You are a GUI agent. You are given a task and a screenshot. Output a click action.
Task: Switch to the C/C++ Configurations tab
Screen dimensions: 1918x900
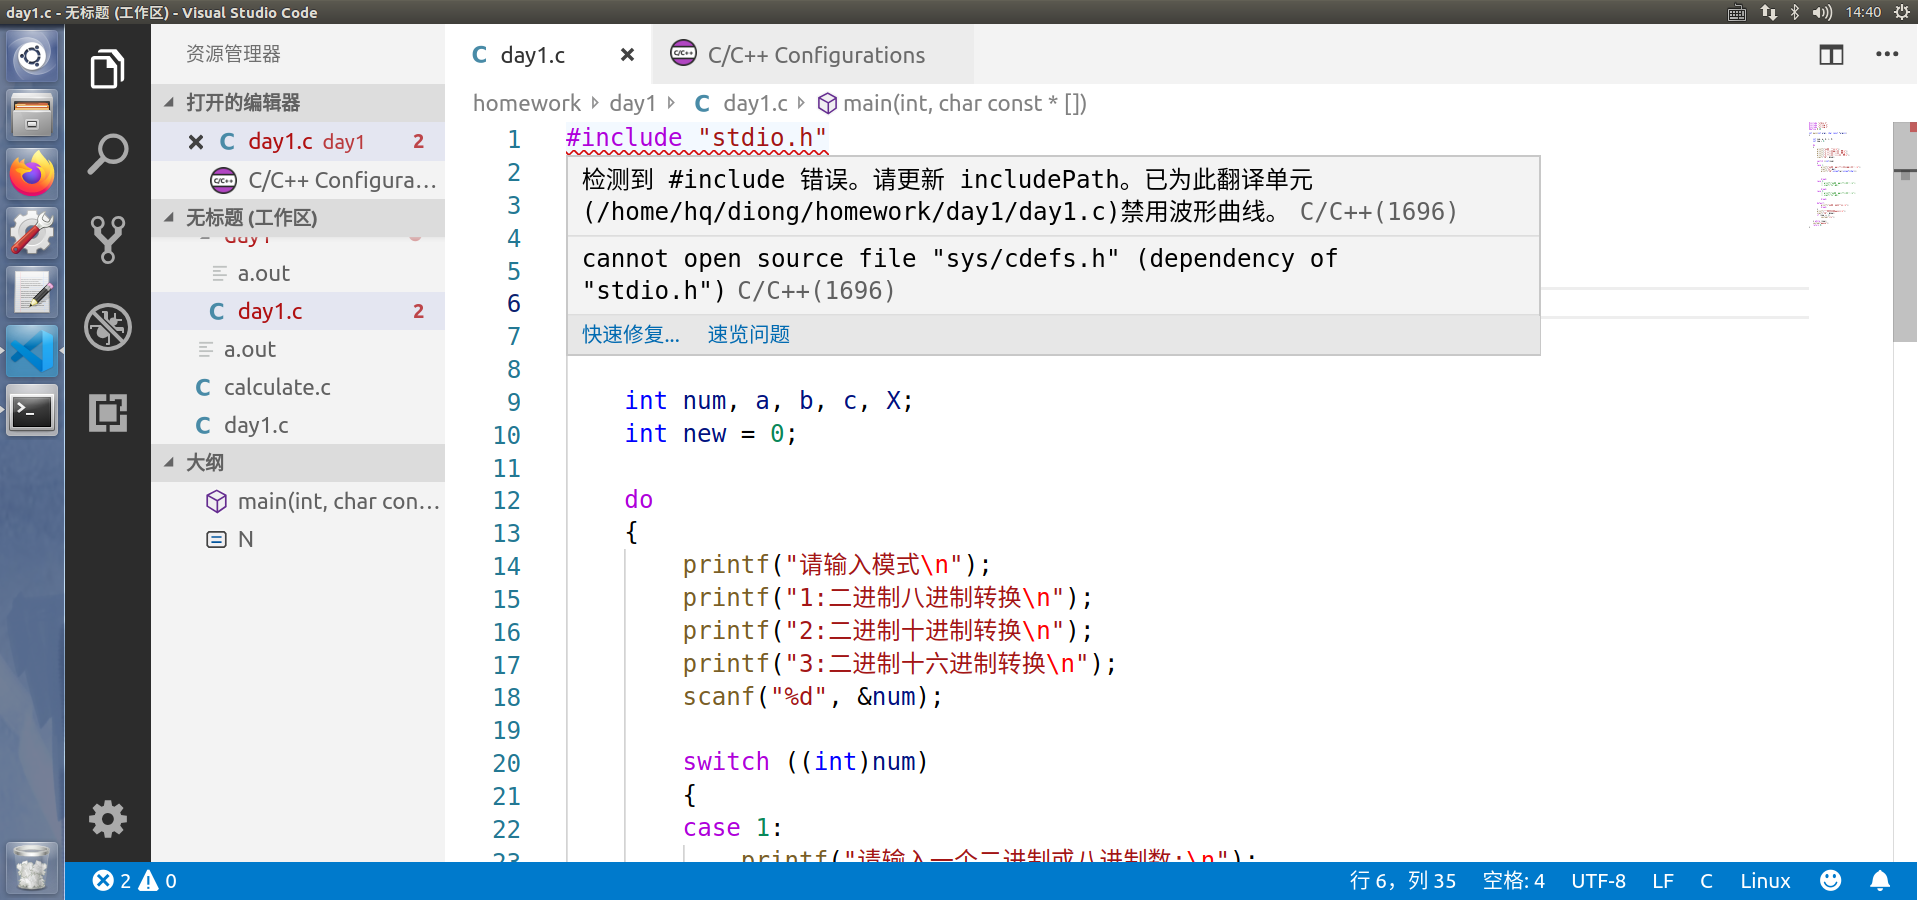(x=815, y=55)
